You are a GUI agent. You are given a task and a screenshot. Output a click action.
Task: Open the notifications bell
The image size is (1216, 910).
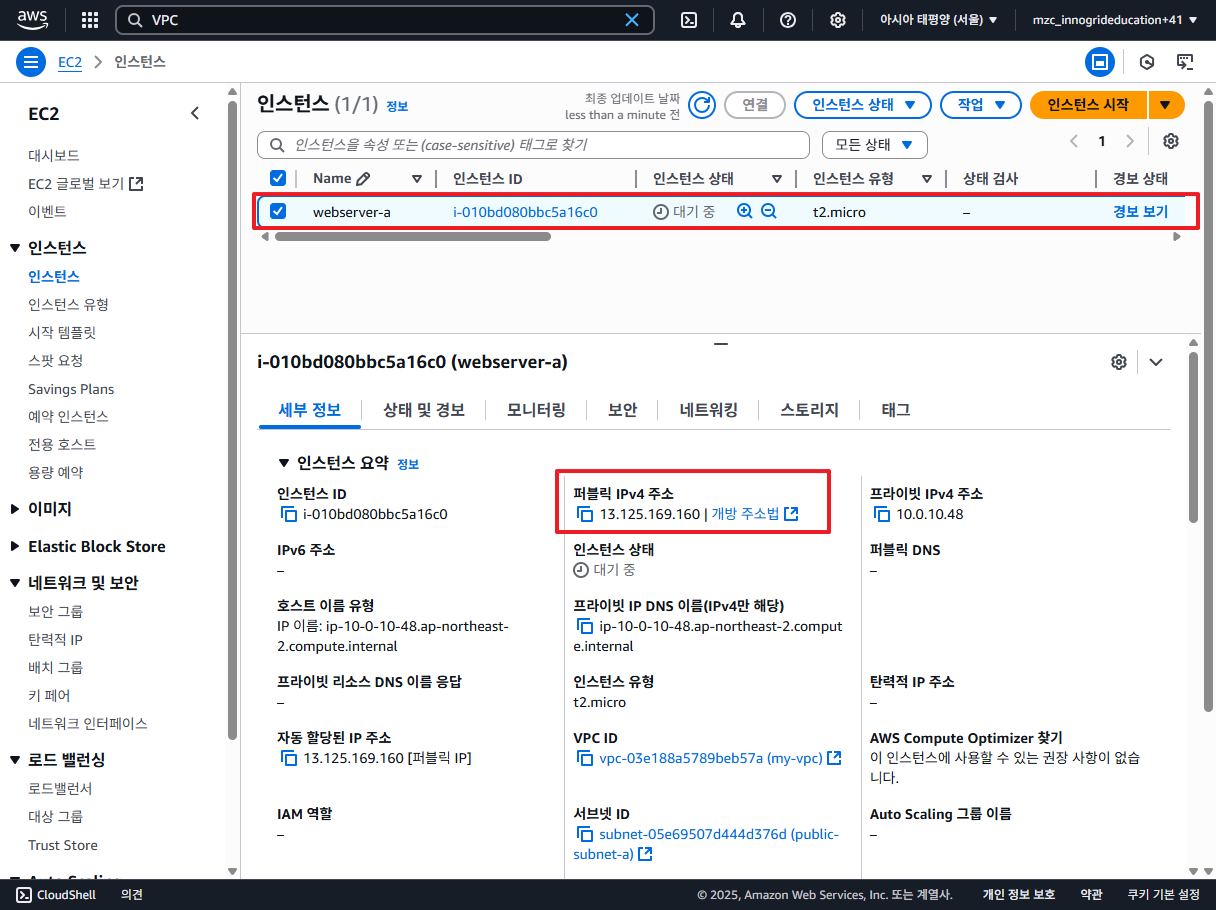[738, 20]
